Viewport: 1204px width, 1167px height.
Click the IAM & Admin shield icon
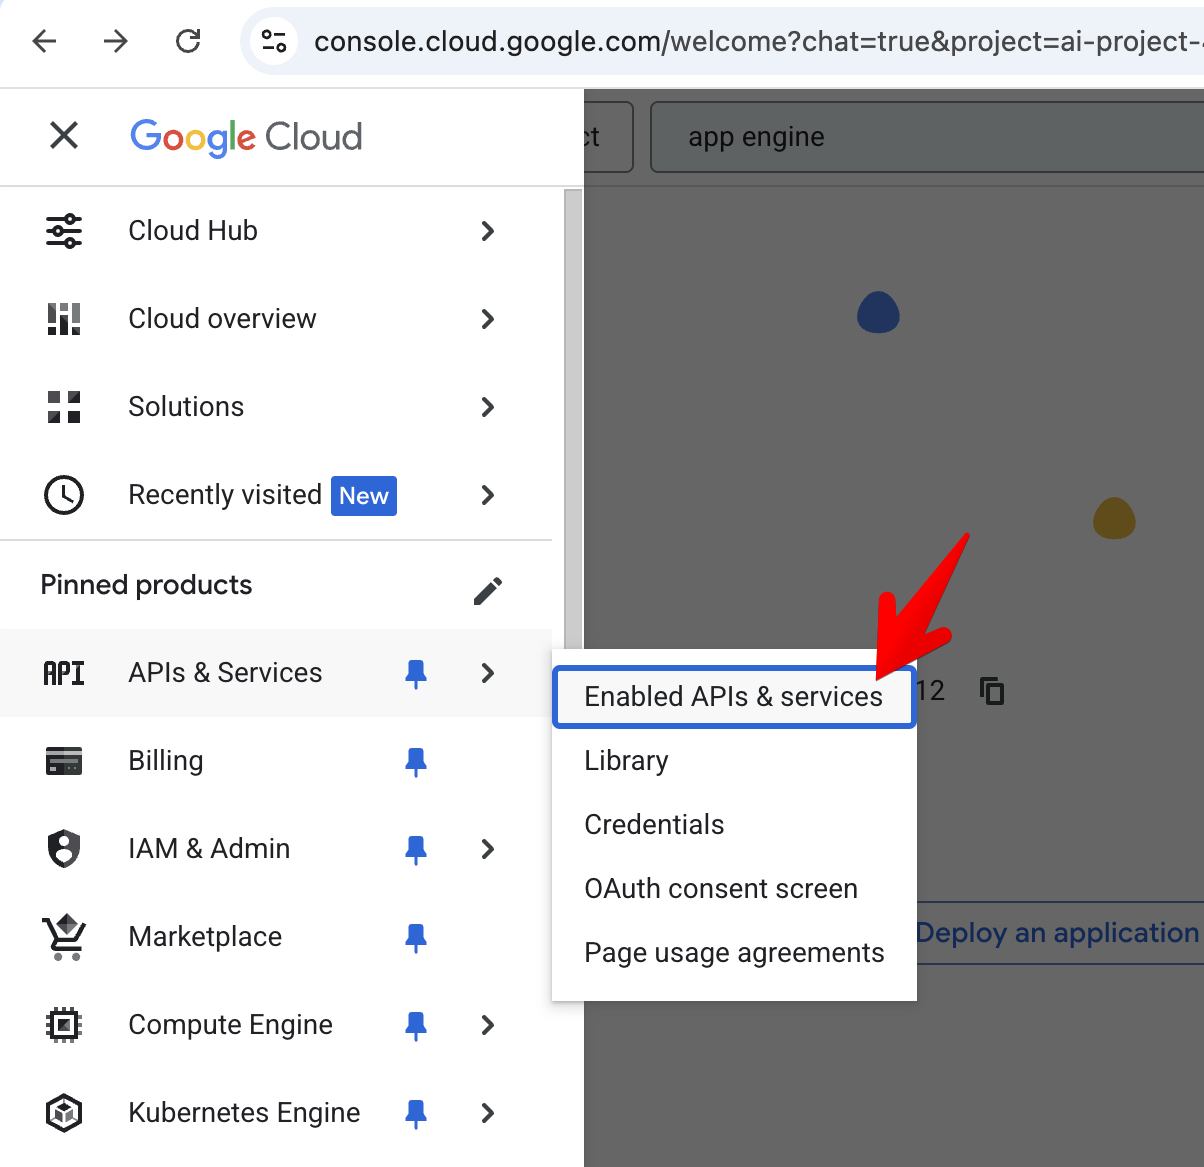click(x=64, y=849)
